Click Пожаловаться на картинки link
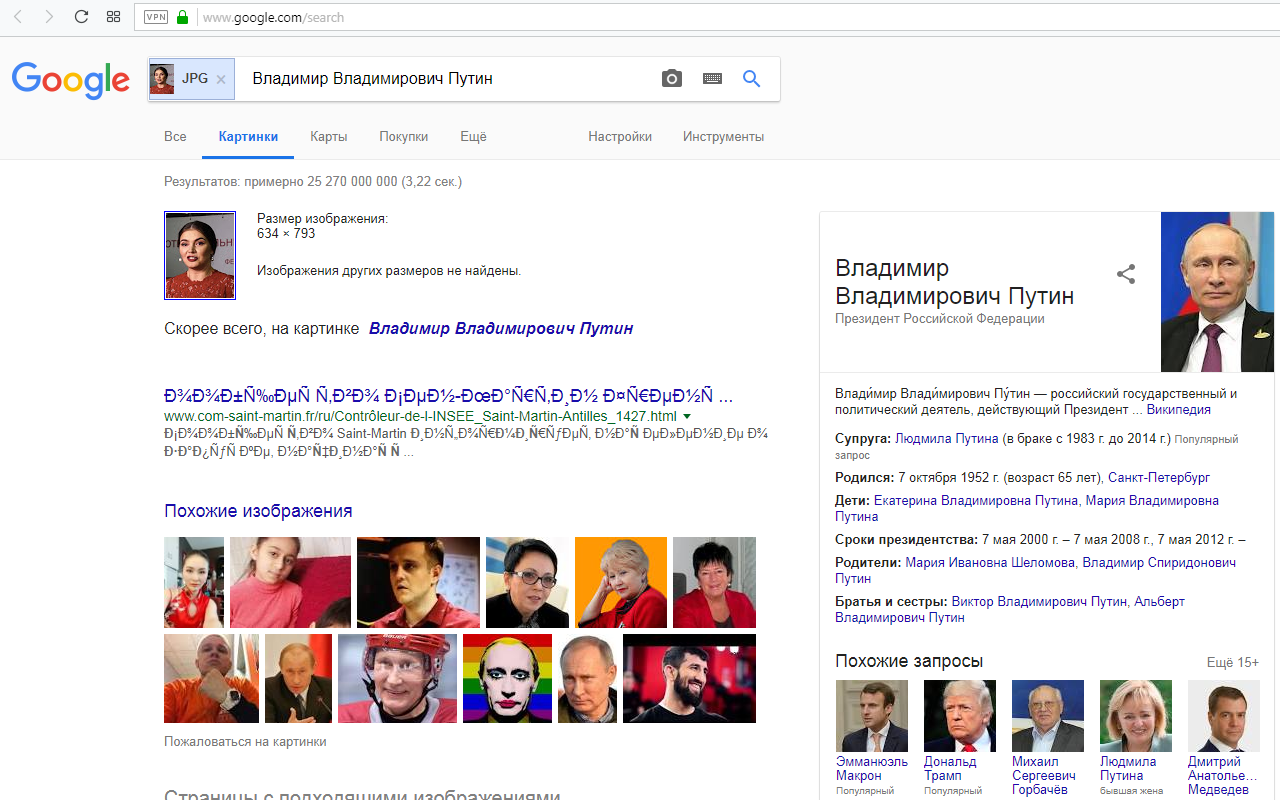The height and width of the screenshot is (800, 1280). [x=245, y=742]
